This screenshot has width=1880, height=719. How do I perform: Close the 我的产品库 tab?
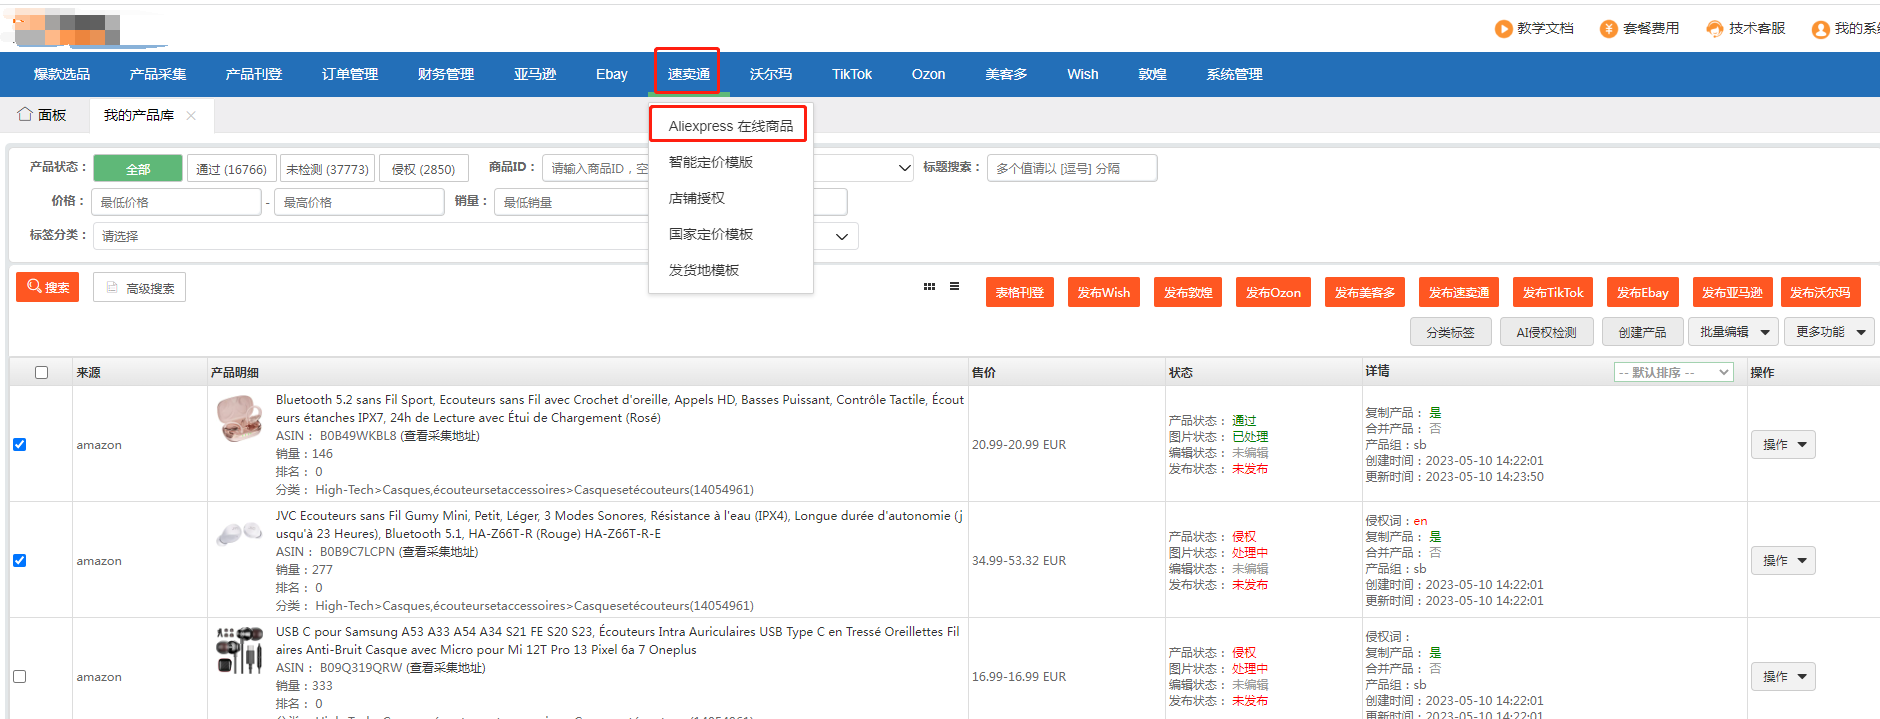coord(191,116)
